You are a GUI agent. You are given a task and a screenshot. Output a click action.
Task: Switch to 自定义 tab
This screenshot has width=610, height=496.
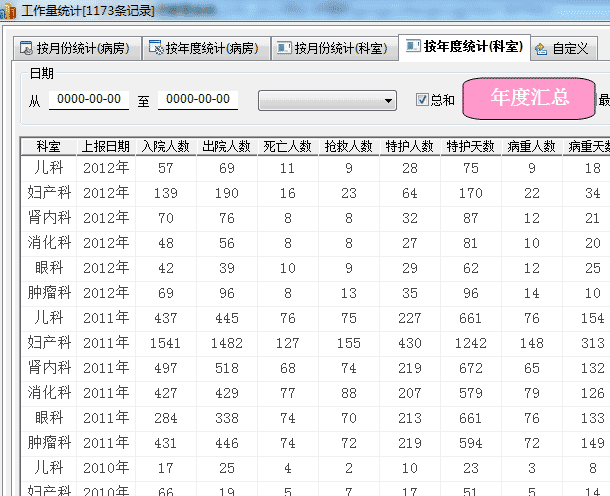coord(570,48)
